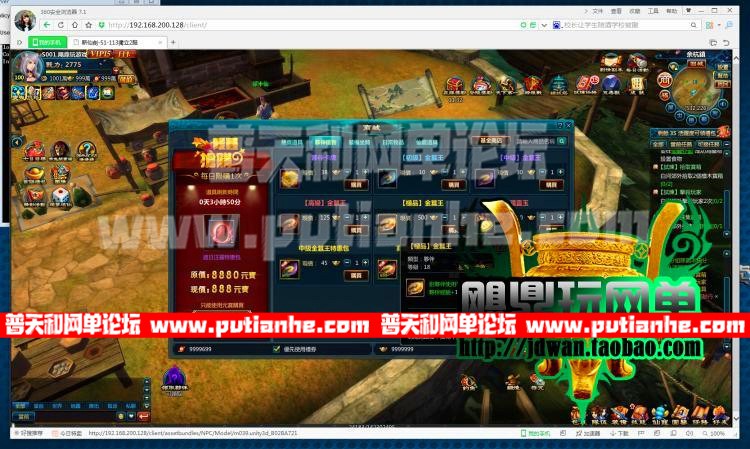The image size is (750, 449).
Task: Open the chat emoji smiley icon
Action: pyautogui.click(x=121, y=416)
